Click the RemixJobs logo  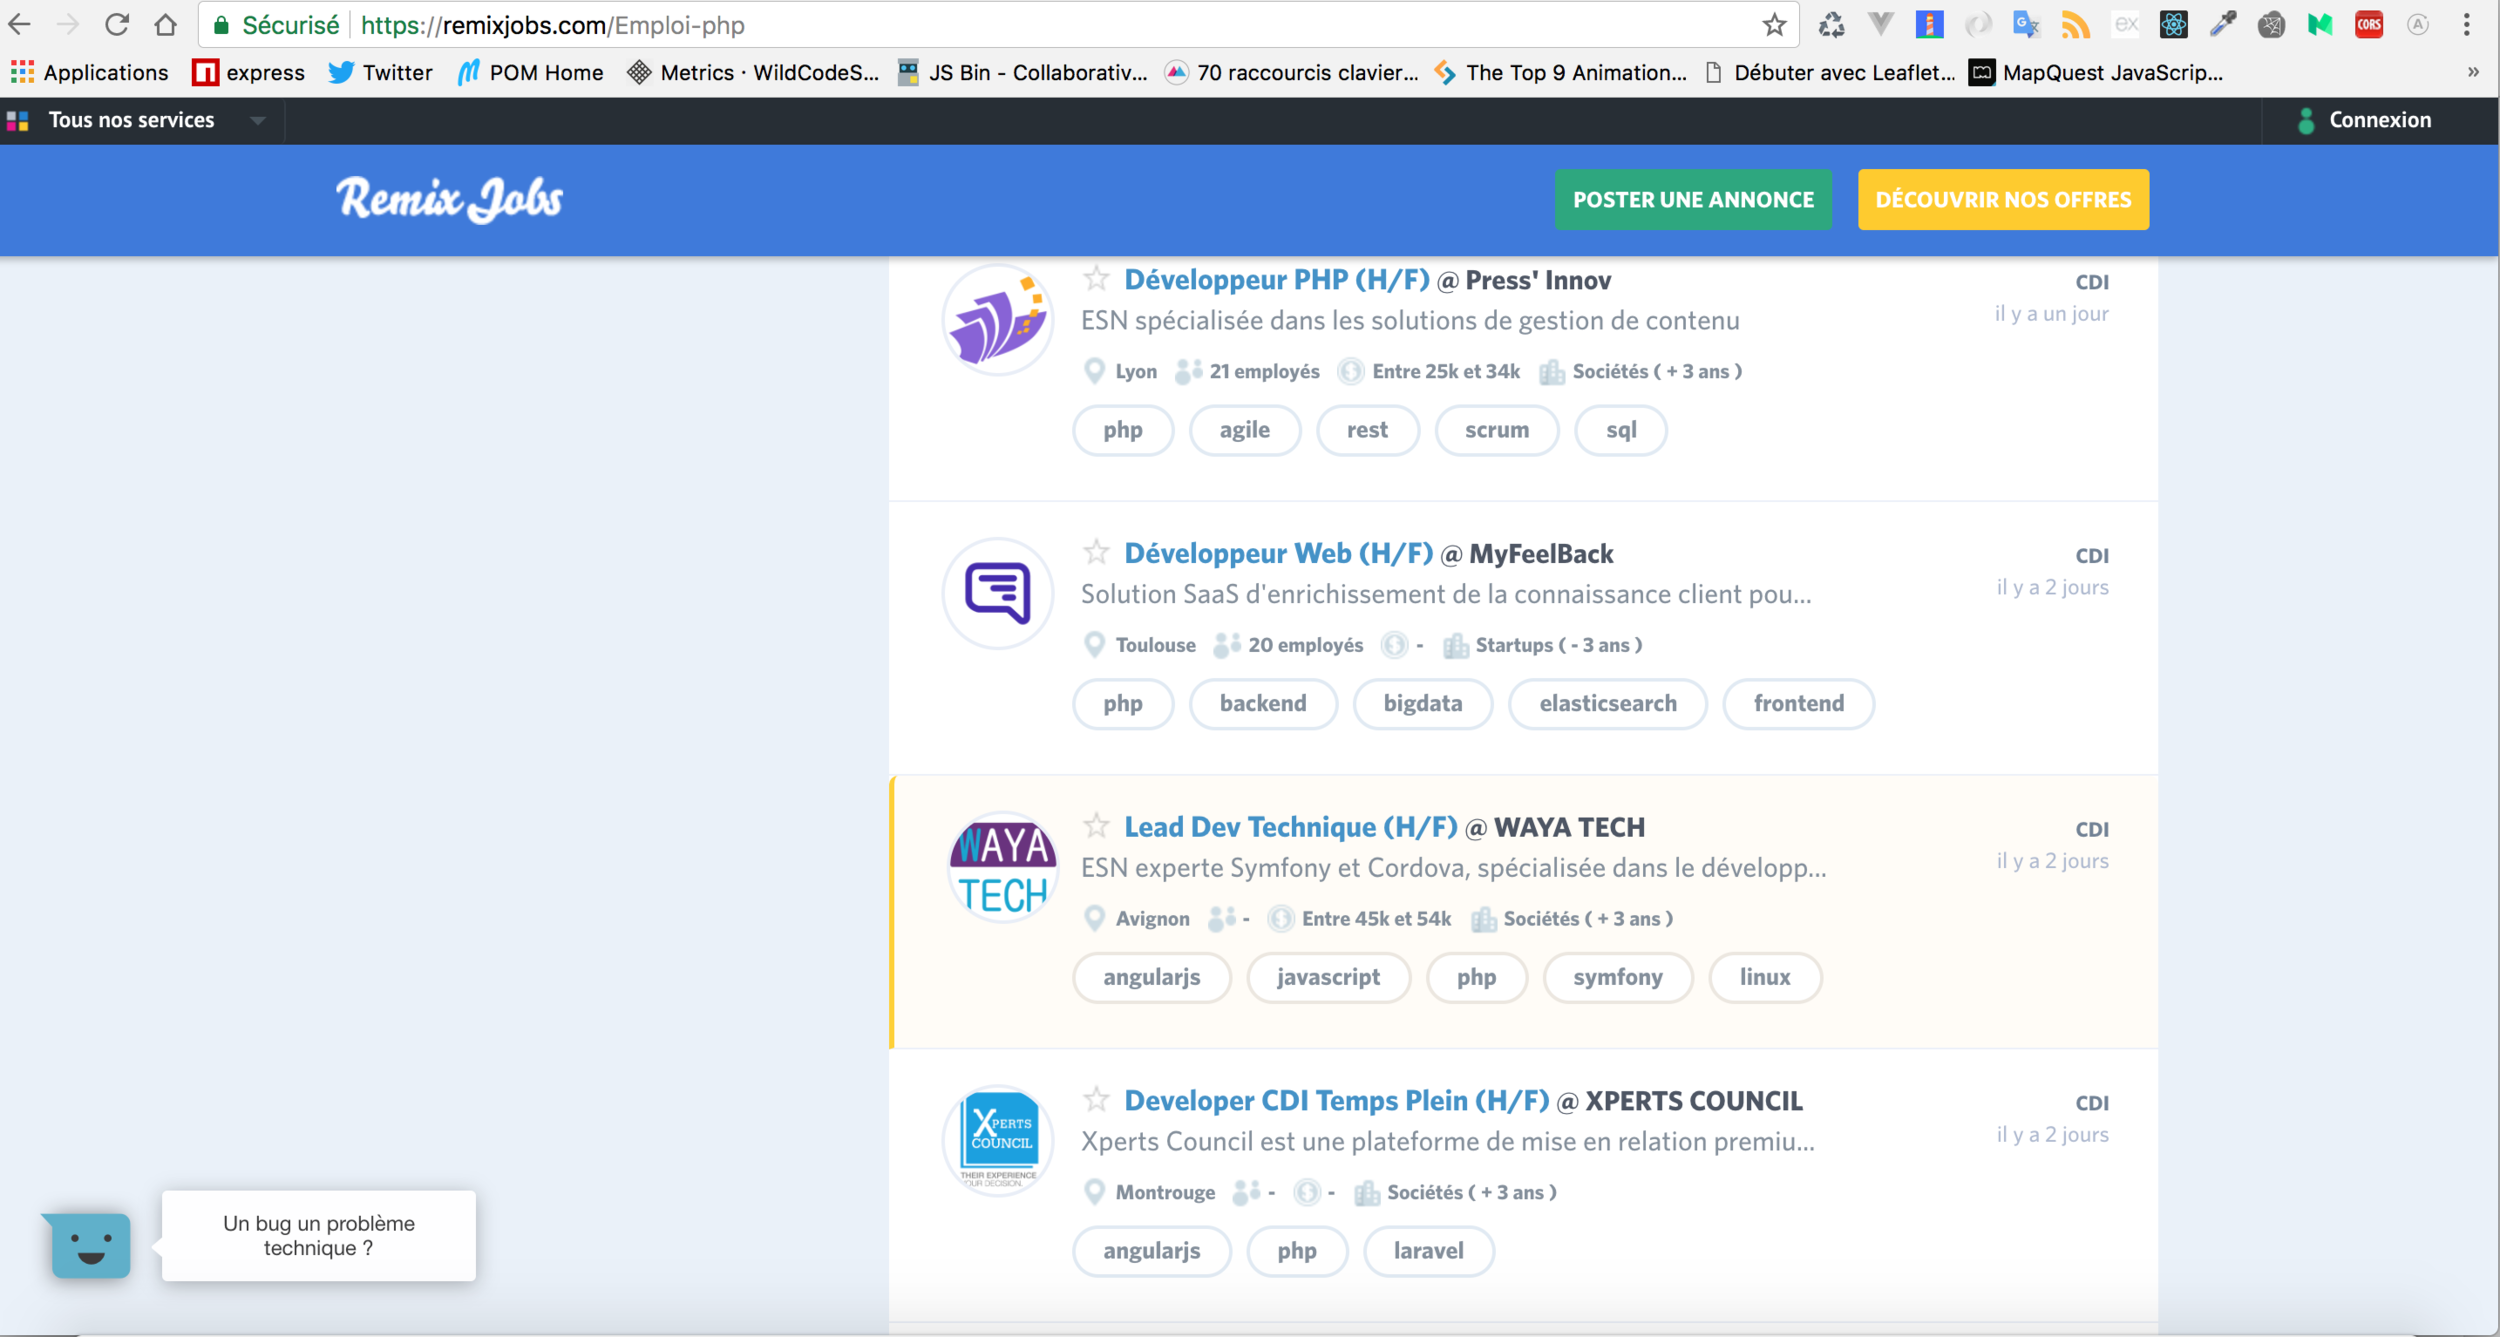449,199
